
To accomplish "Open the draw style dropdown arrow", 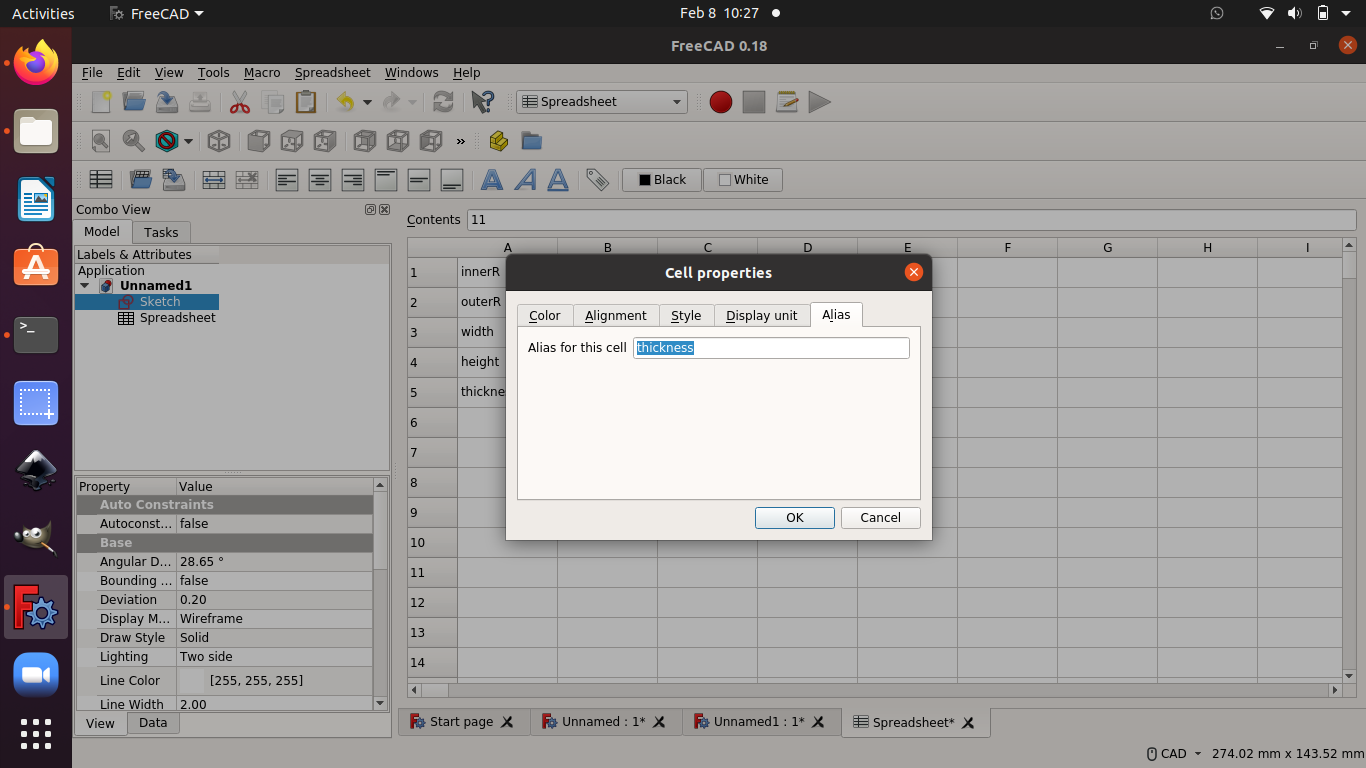I will pos(188,141).
